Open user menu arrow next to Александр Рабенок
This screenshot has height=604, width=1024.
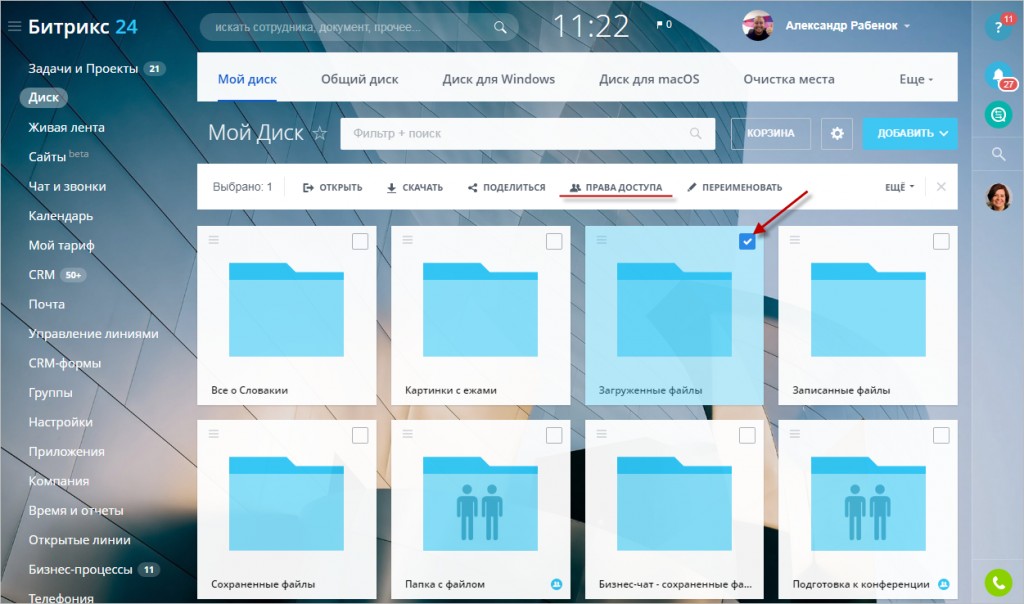[907, 26]
